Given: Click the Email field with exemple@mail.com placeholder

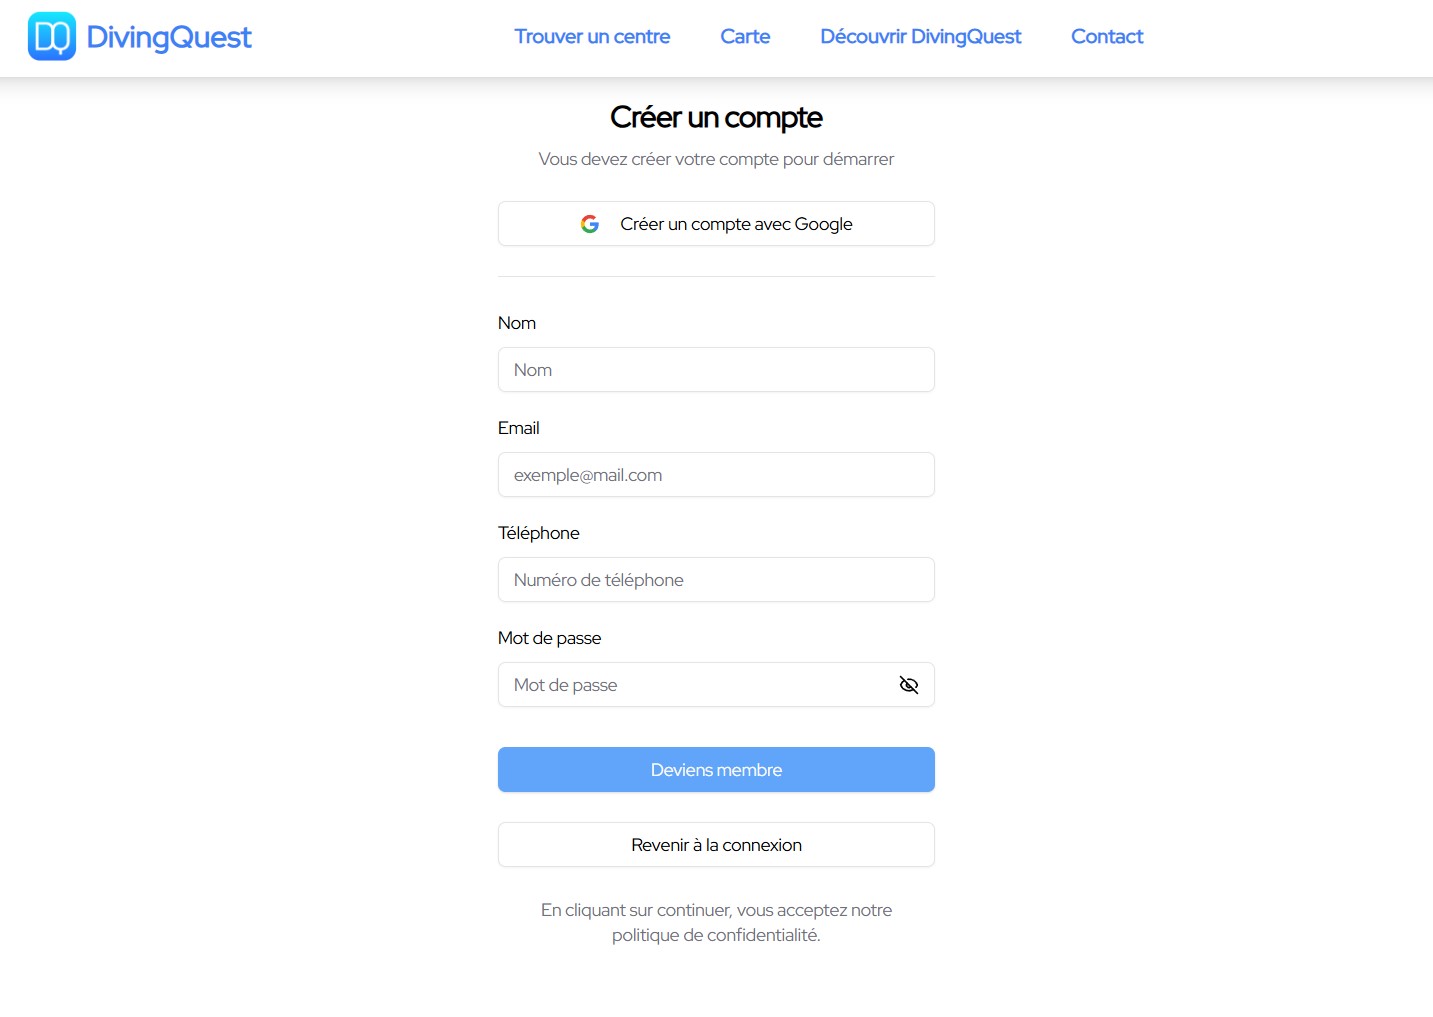Looking at the screenshot, I should click(716, 475).
